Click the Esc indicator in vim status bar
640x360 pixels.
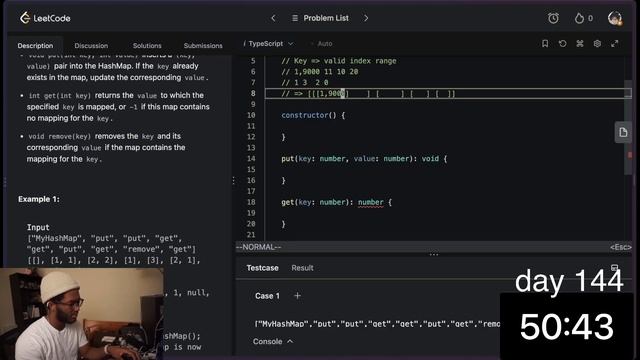620,247
